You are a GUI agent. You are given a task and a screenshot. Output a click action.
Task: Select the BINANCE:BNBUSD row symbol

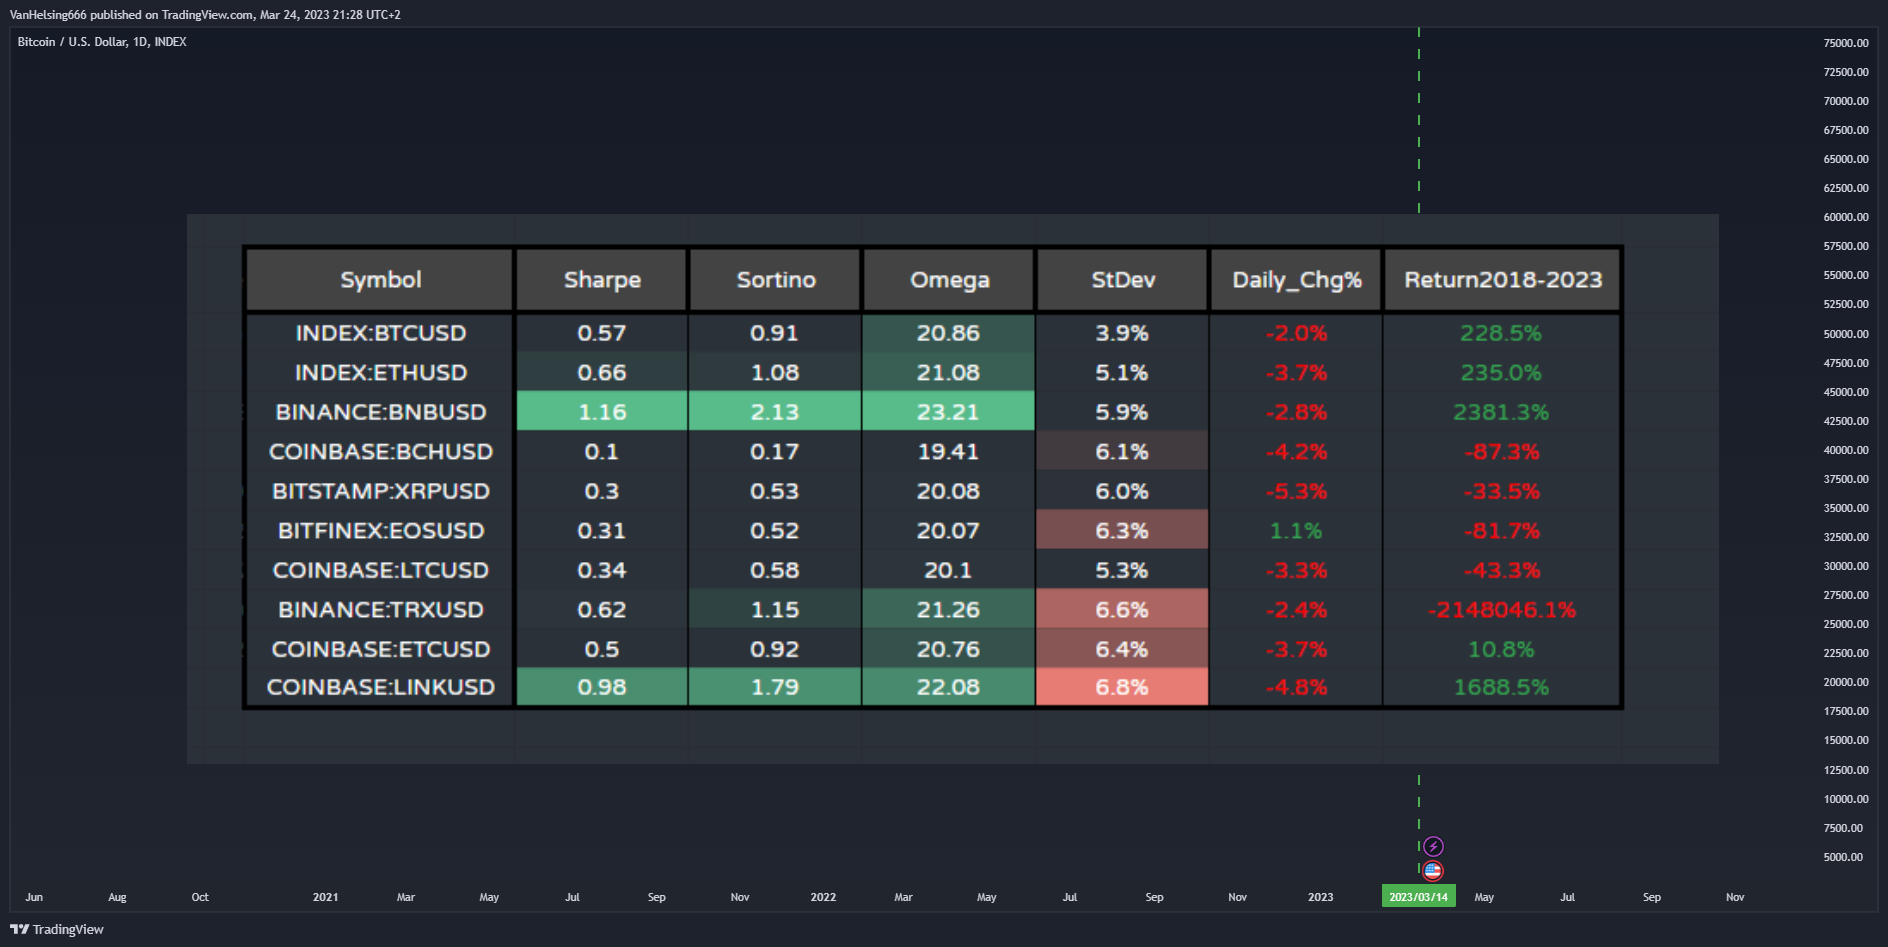(380, 412)
